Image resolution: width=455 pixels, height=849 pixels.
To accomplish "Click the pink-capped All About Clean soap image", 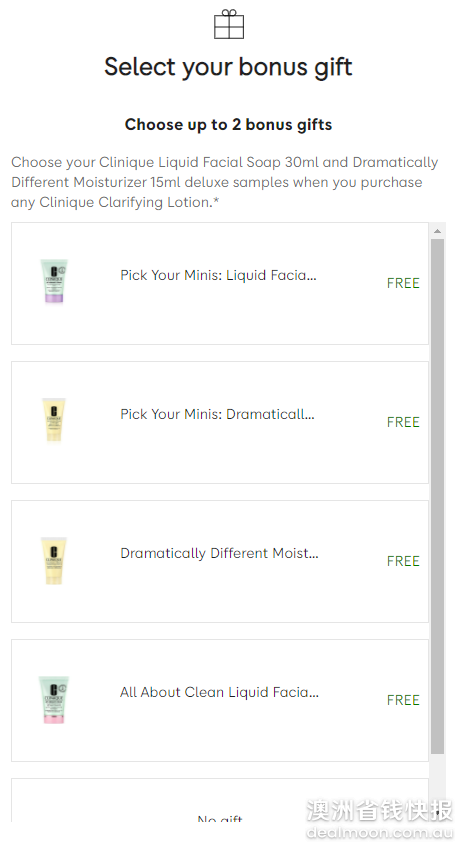I will 54,699.
